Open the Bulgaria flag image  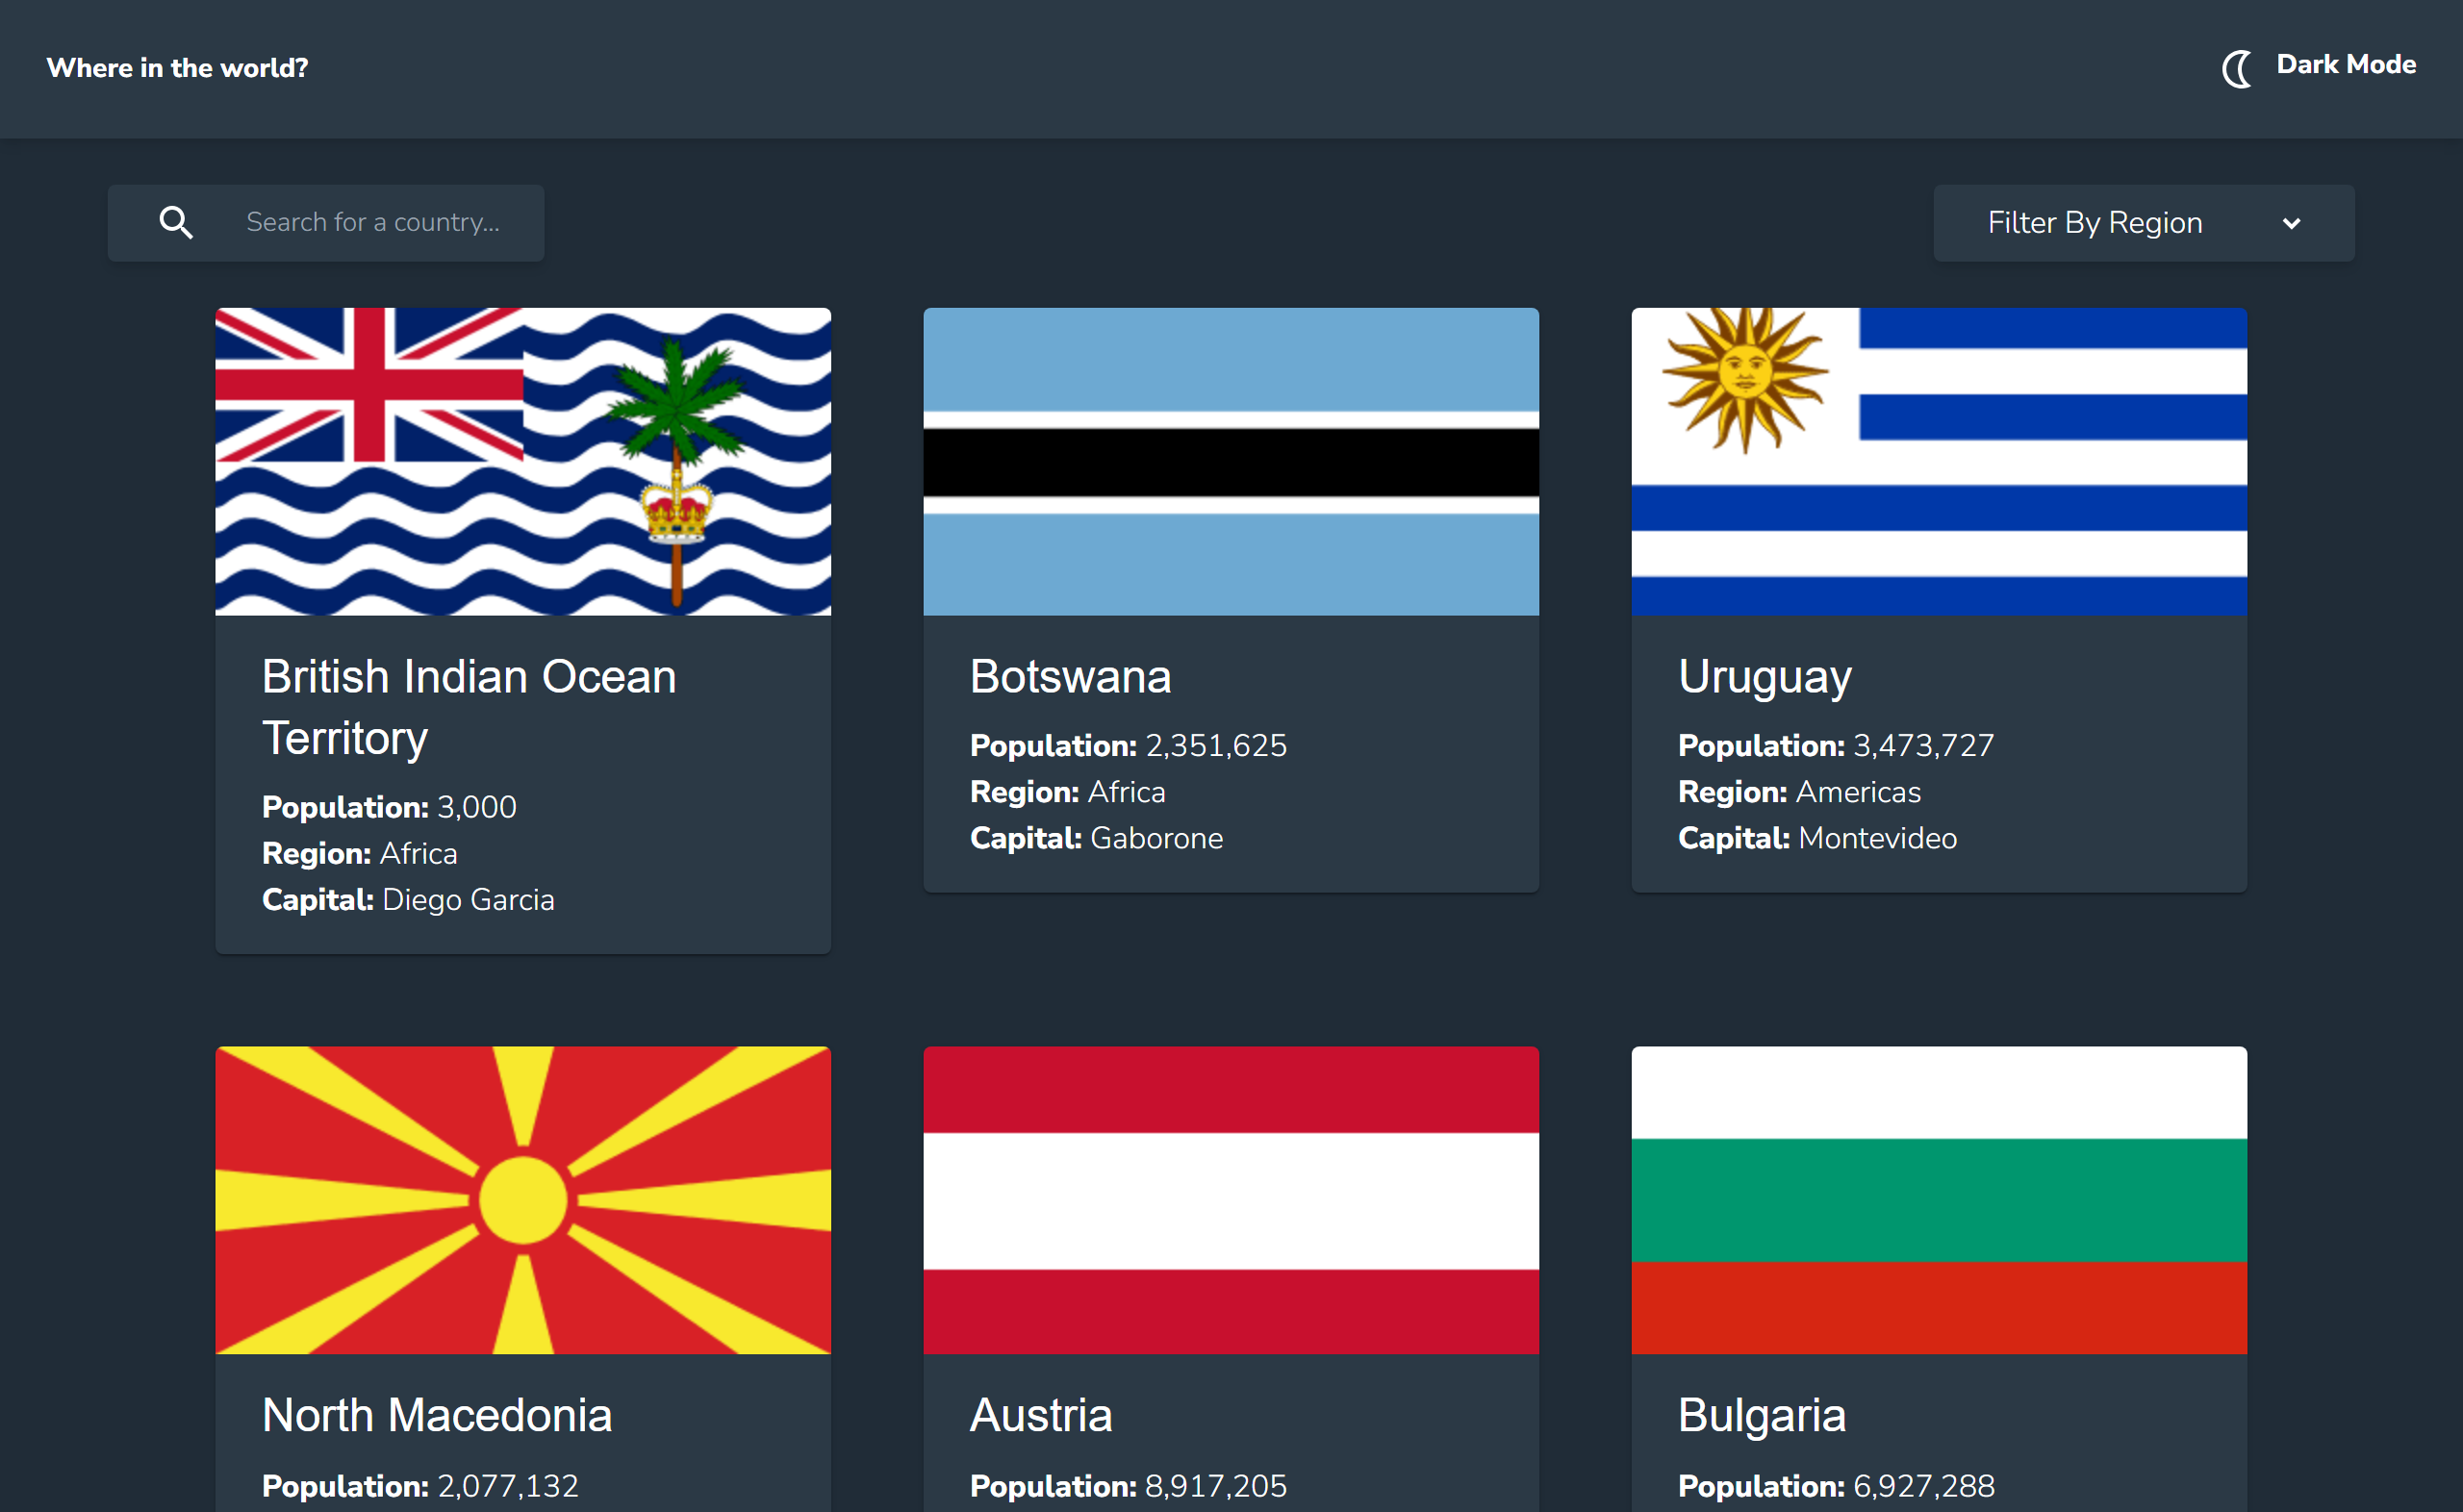click(1939, 1200)
